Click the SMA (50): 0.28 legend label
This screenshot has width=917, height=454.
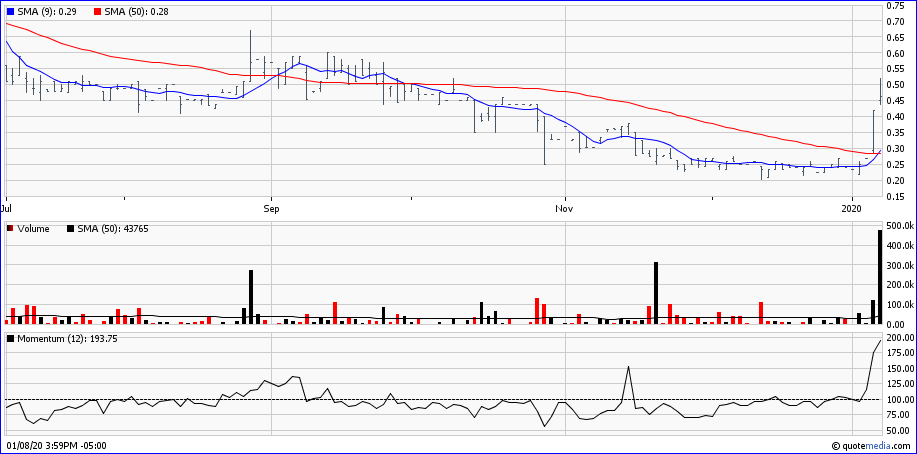point(135,11)
